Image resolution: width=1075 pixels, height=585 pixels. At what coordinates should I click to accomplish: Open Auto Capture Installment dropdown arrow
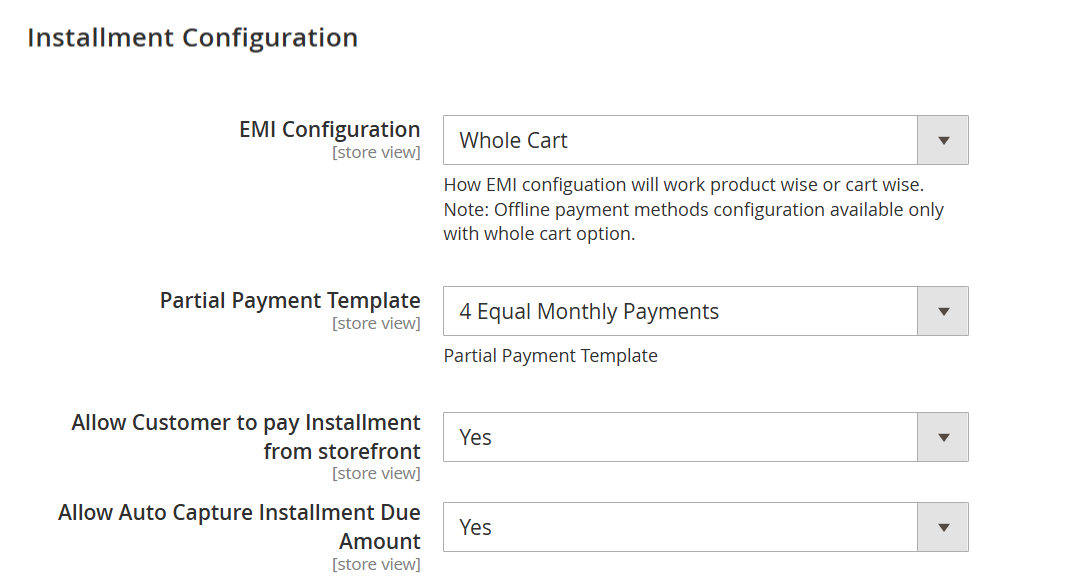[943, 527]
